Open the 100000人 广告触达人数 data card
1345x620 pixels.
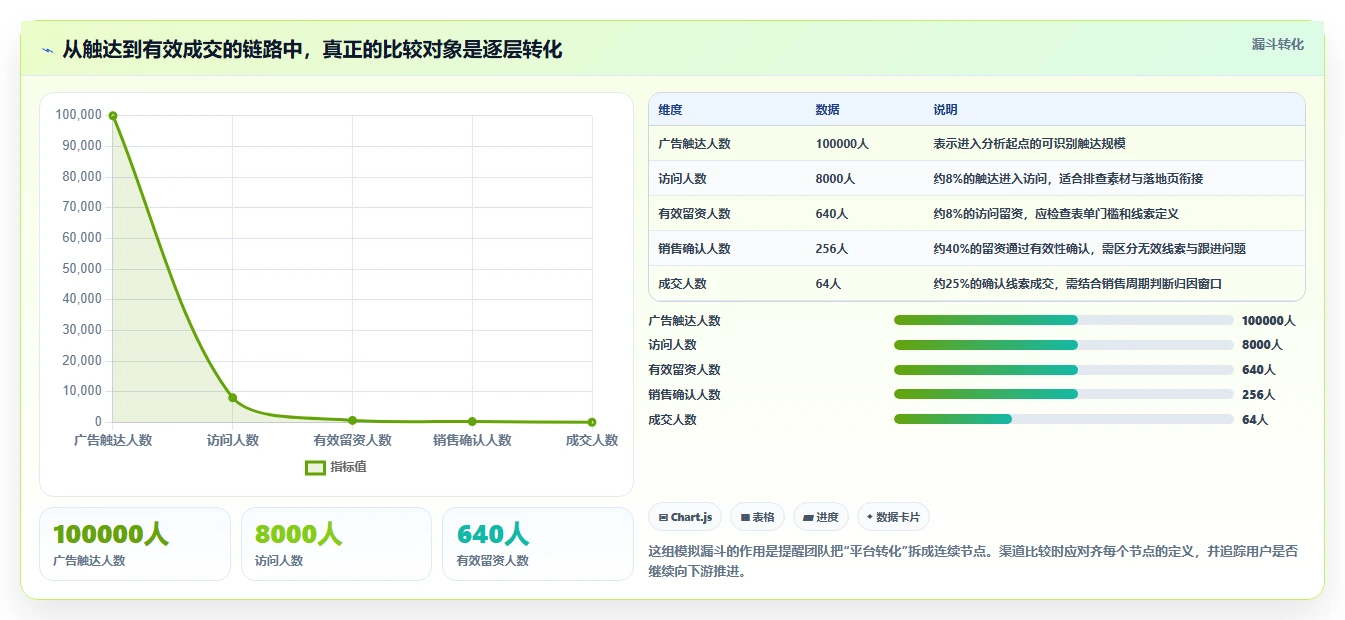coord(135,544)
